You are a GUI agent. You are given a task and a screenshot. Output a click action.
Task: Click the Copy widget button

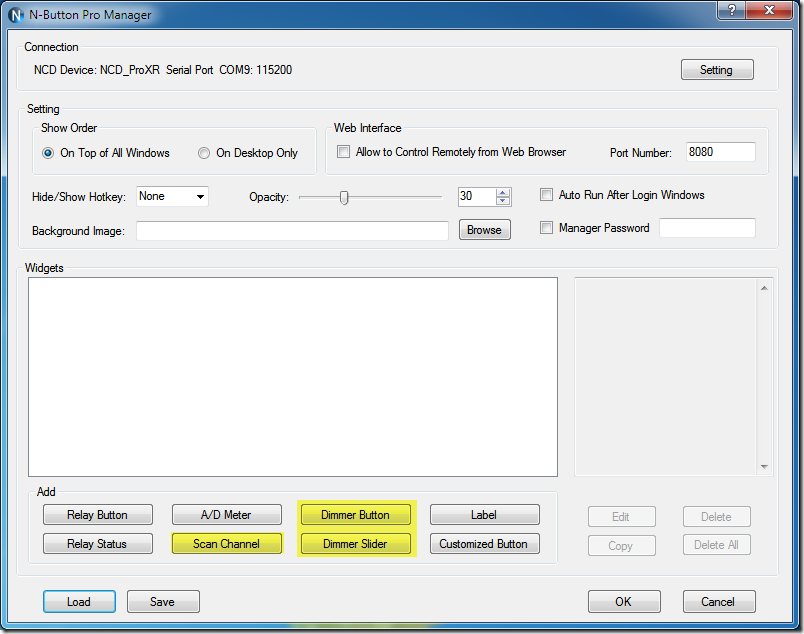click(621, 545)
